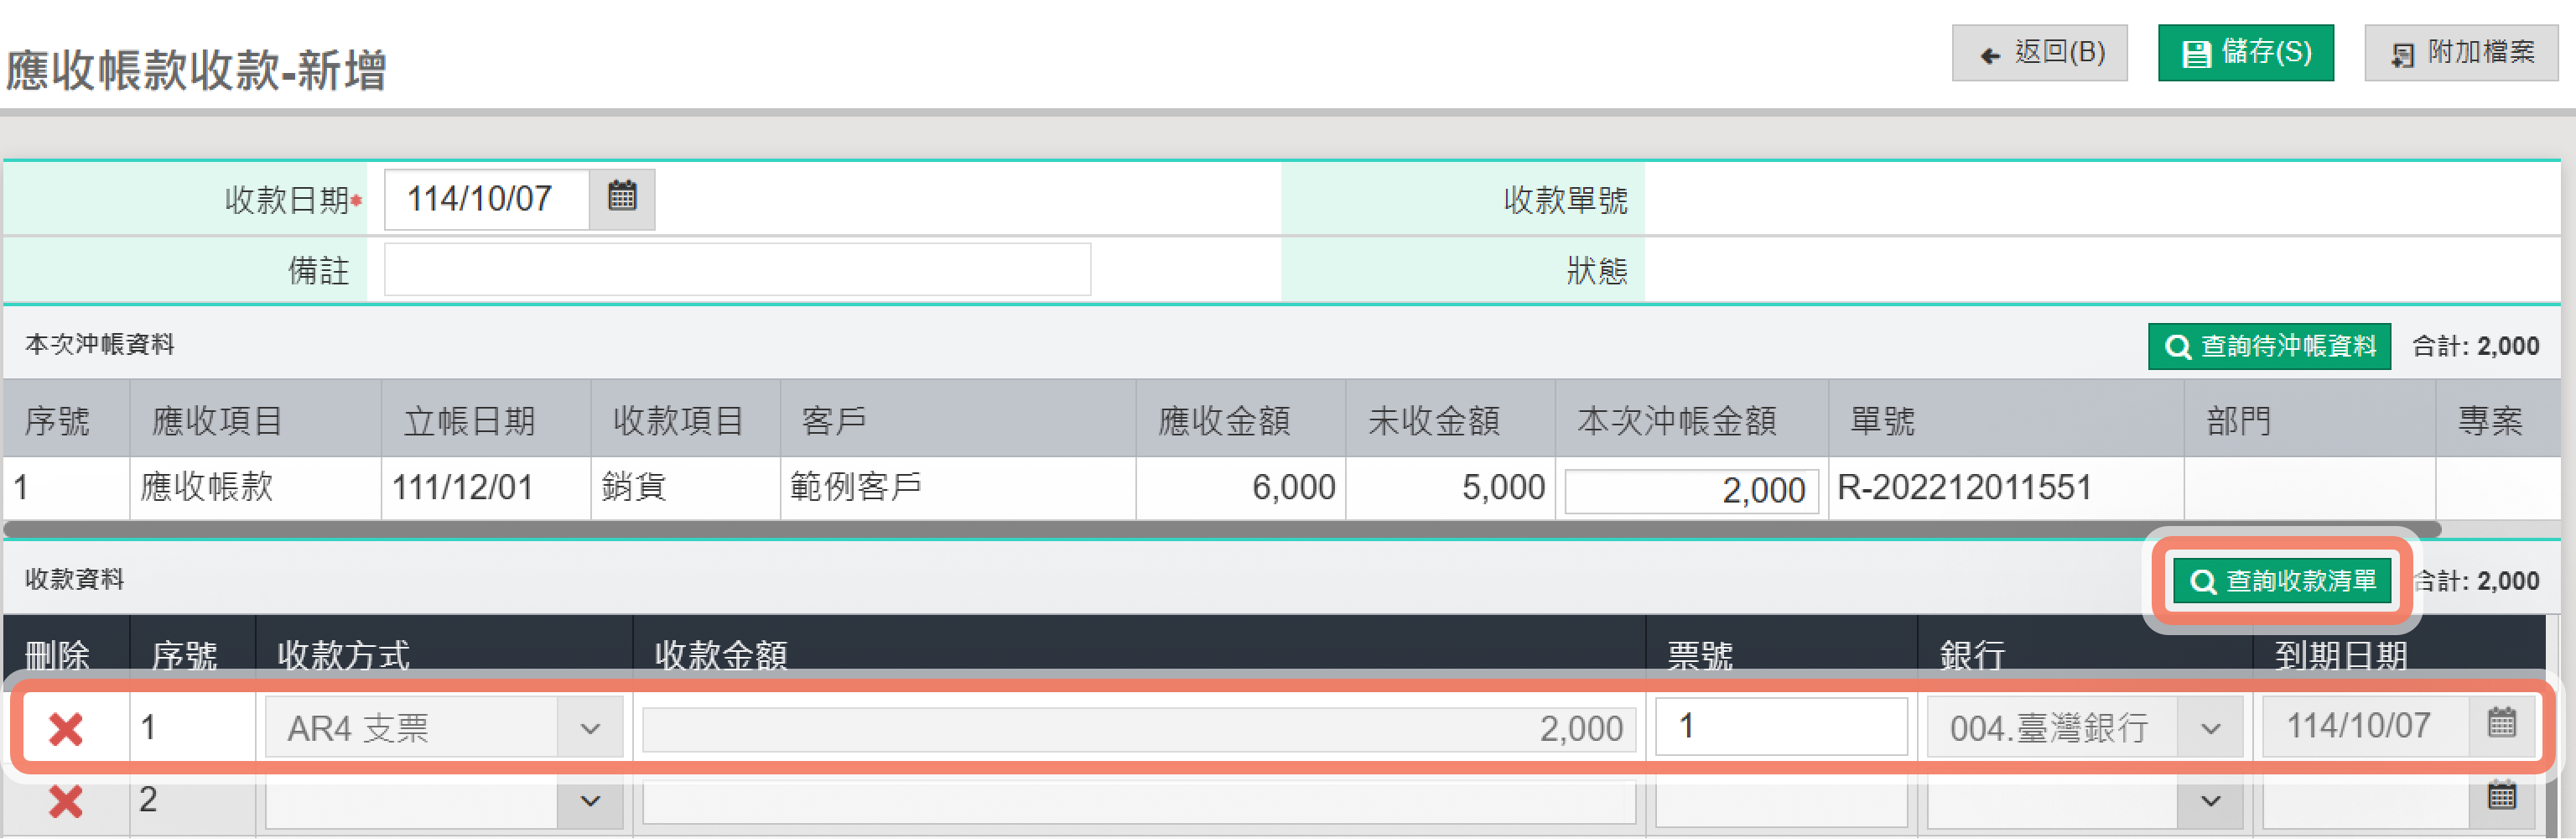Click 查詢收款清單 search button

pyautogui.click(x=2281, y=581)
